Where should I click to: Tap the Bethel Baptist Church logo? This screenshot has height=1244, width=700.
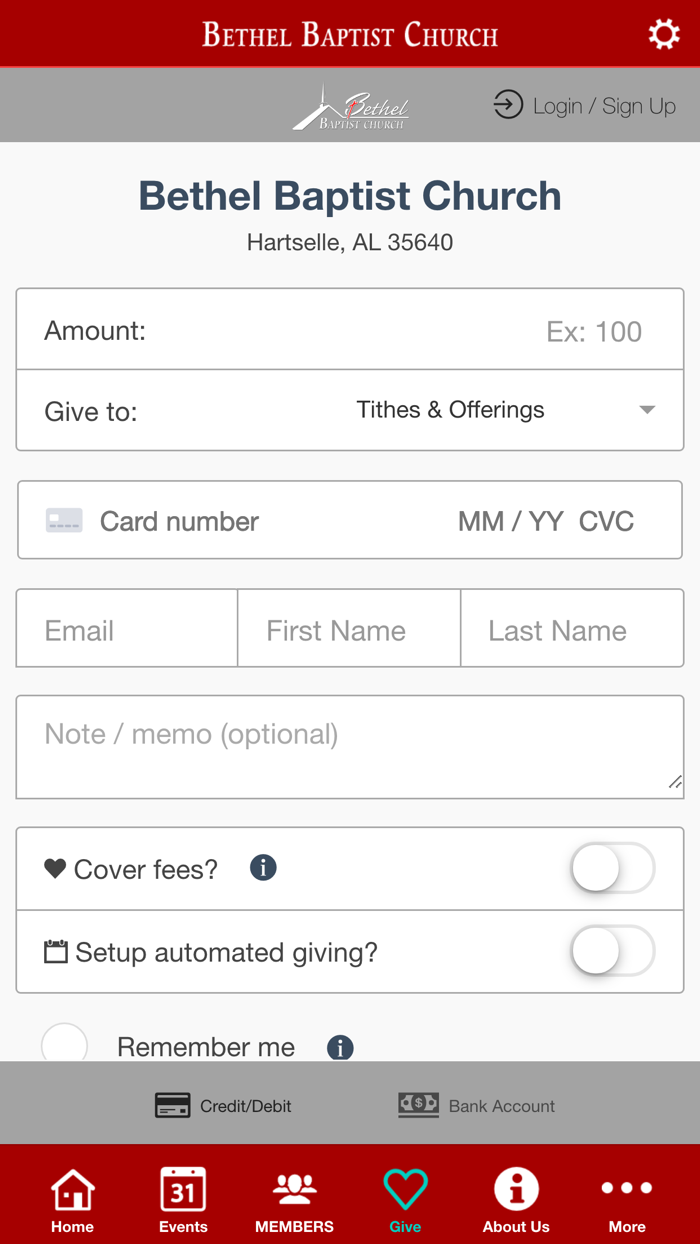click(351, 108)
